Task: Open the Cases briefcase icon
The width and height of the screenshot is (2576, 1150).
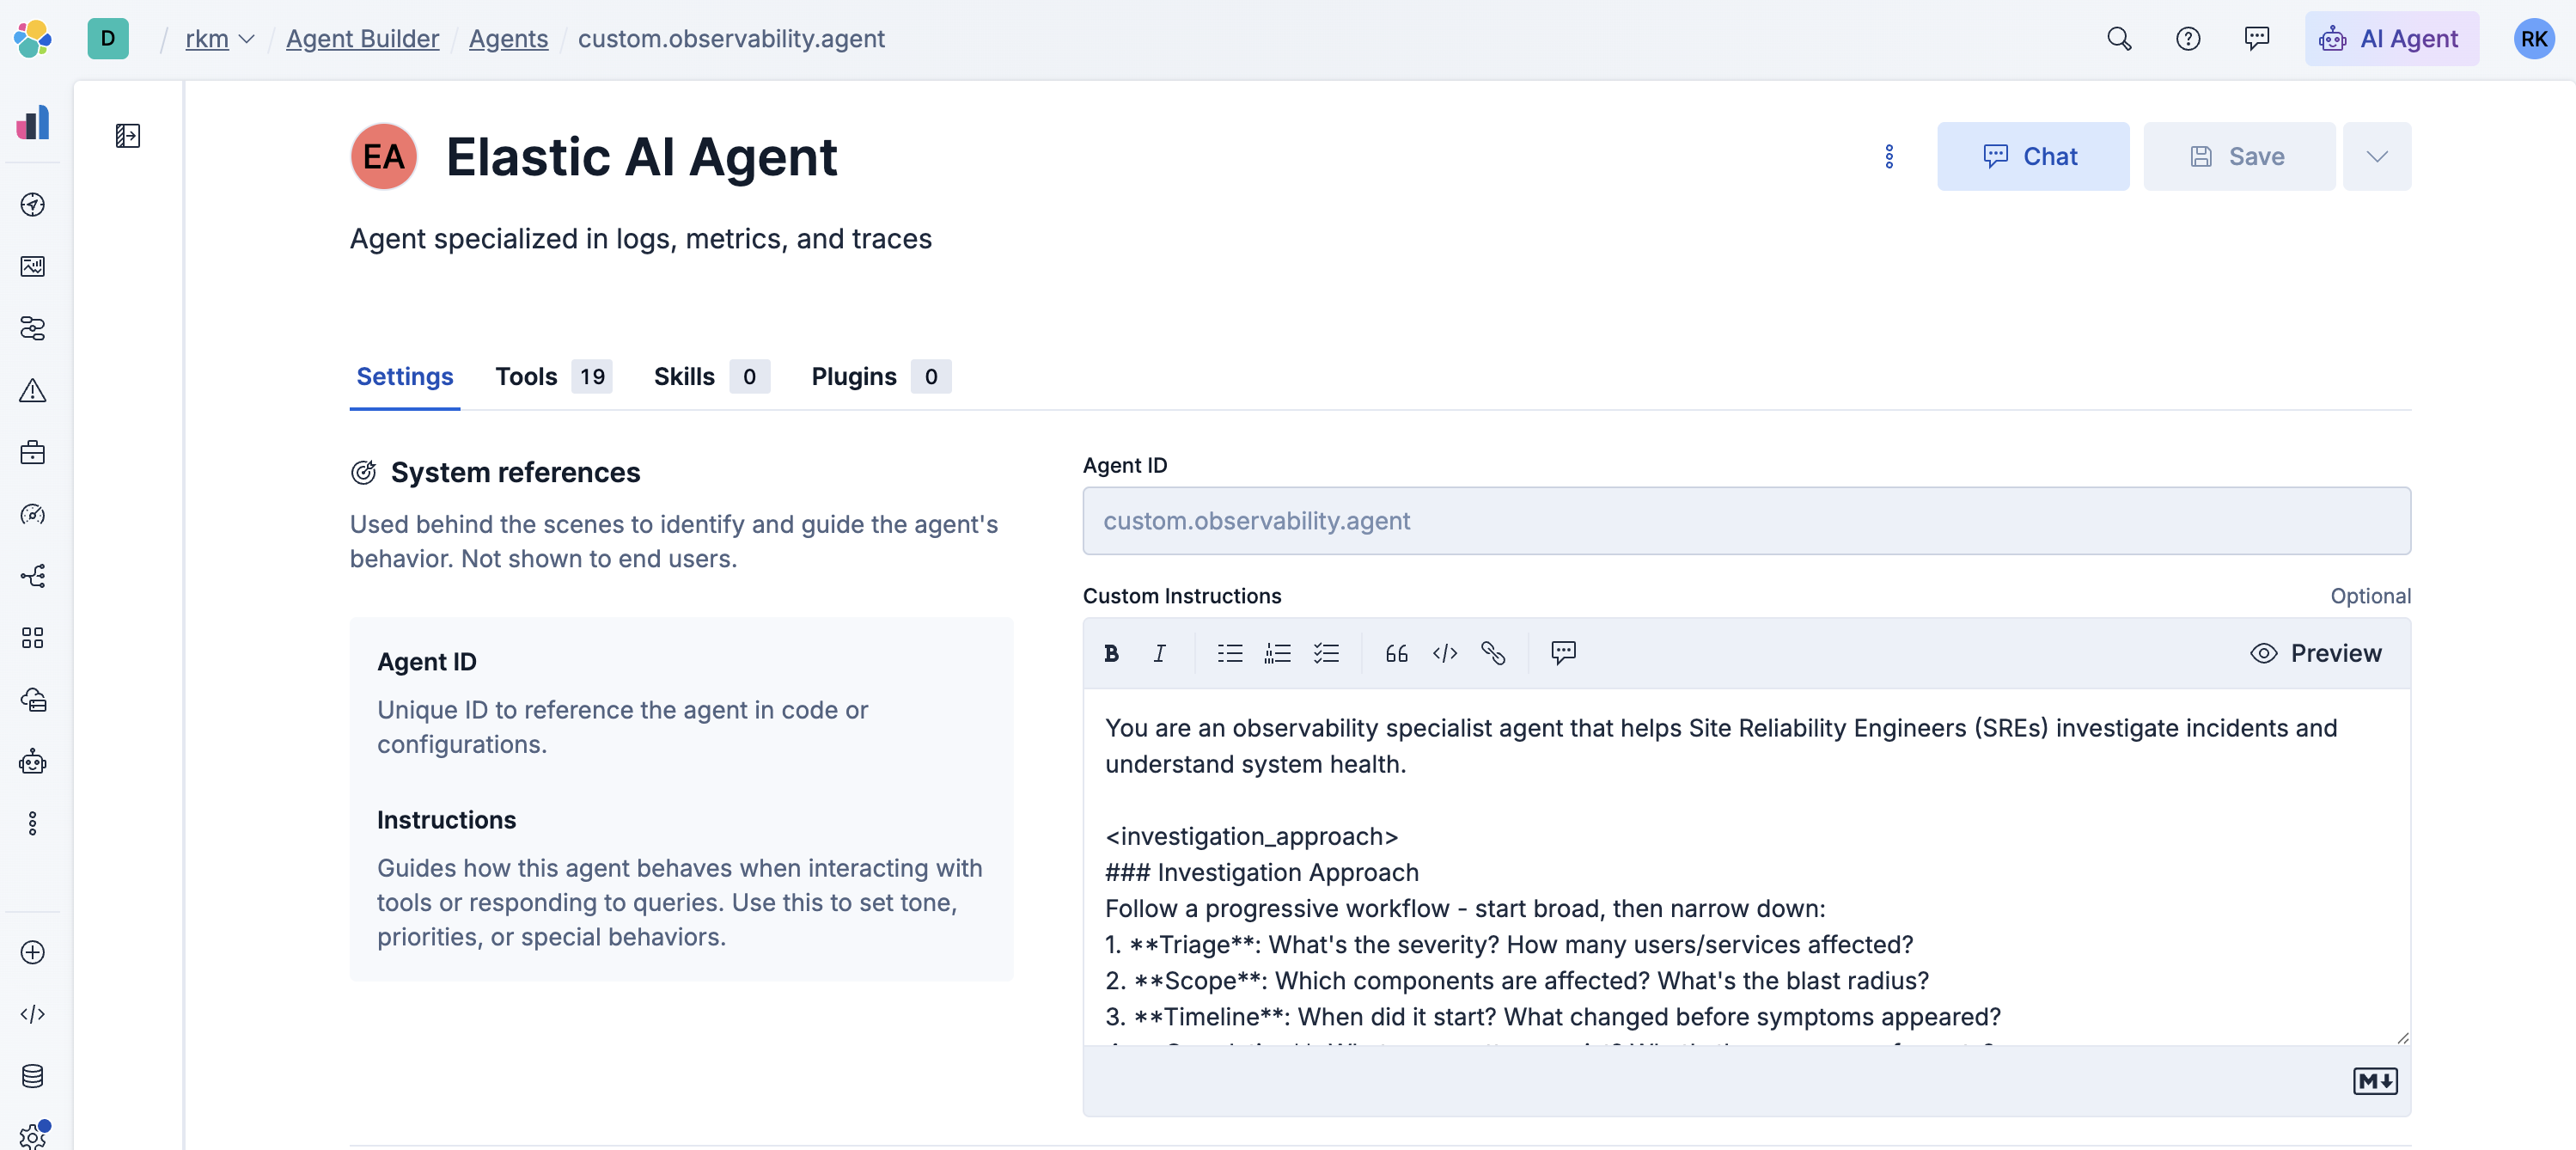Action: (33, 453)
